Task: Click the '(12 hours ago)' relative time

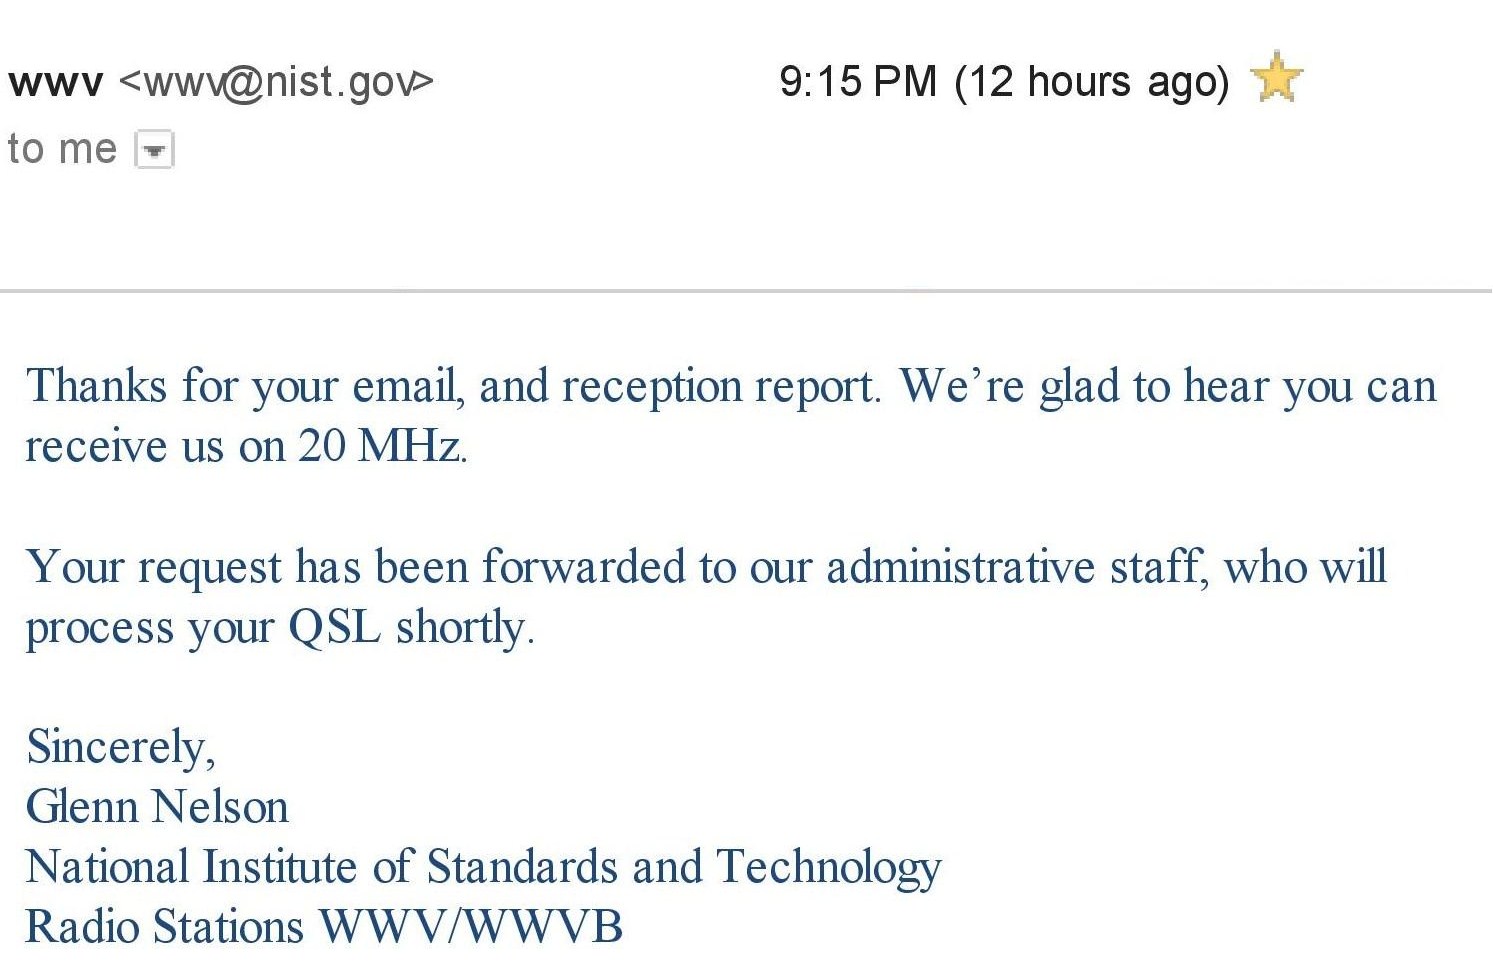Action: [x=1091, y=82]
